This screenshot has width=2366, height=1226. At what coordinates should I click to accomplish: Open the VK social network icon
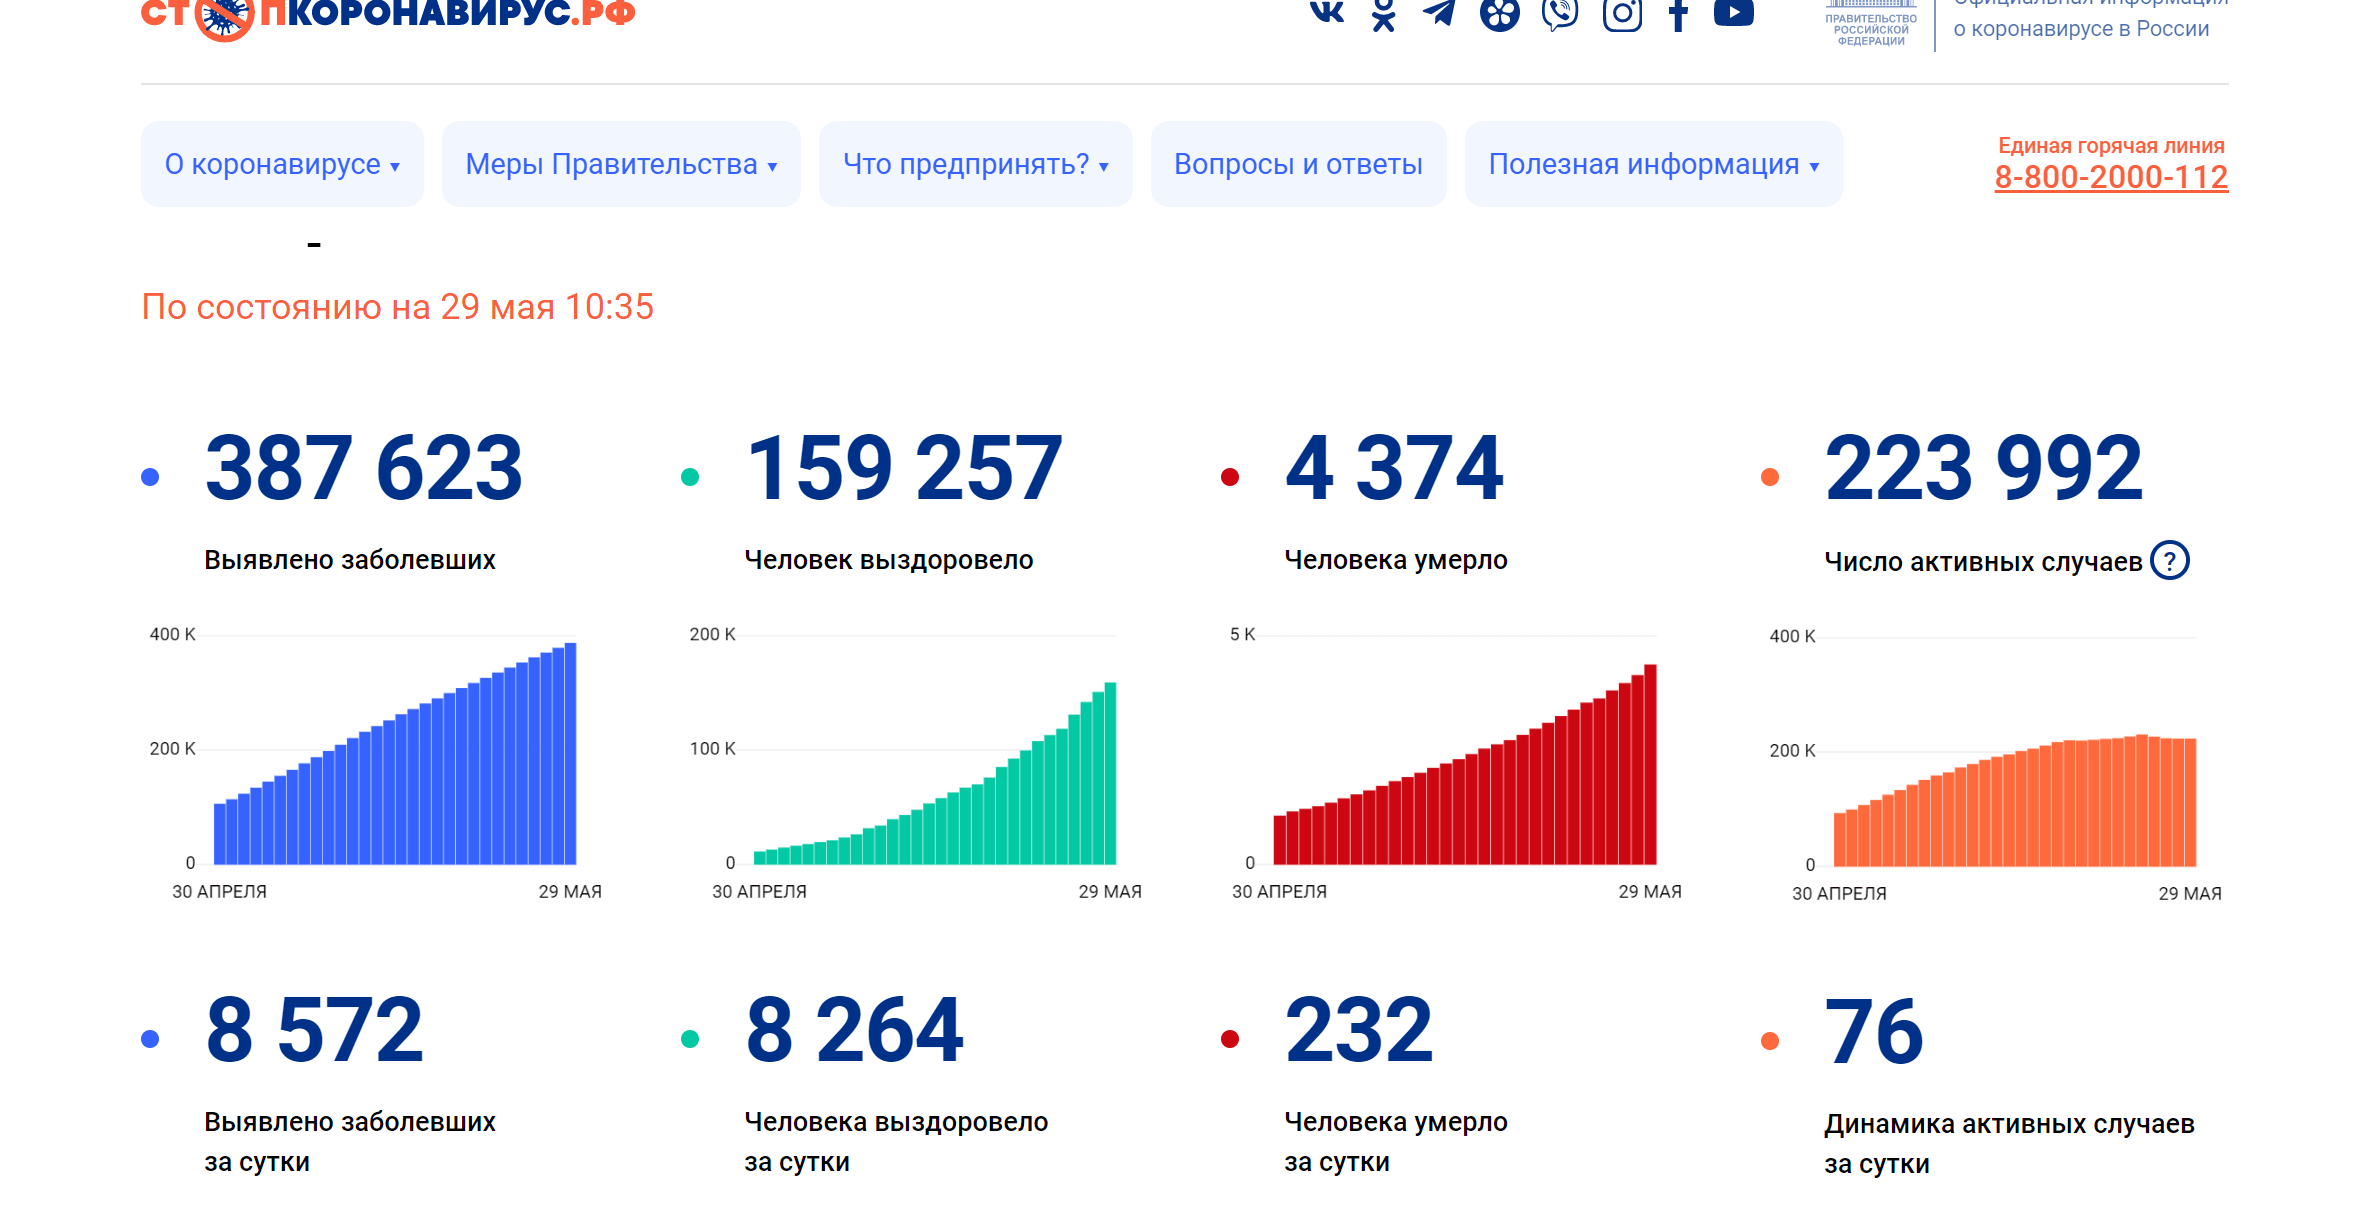[1327, 11]
